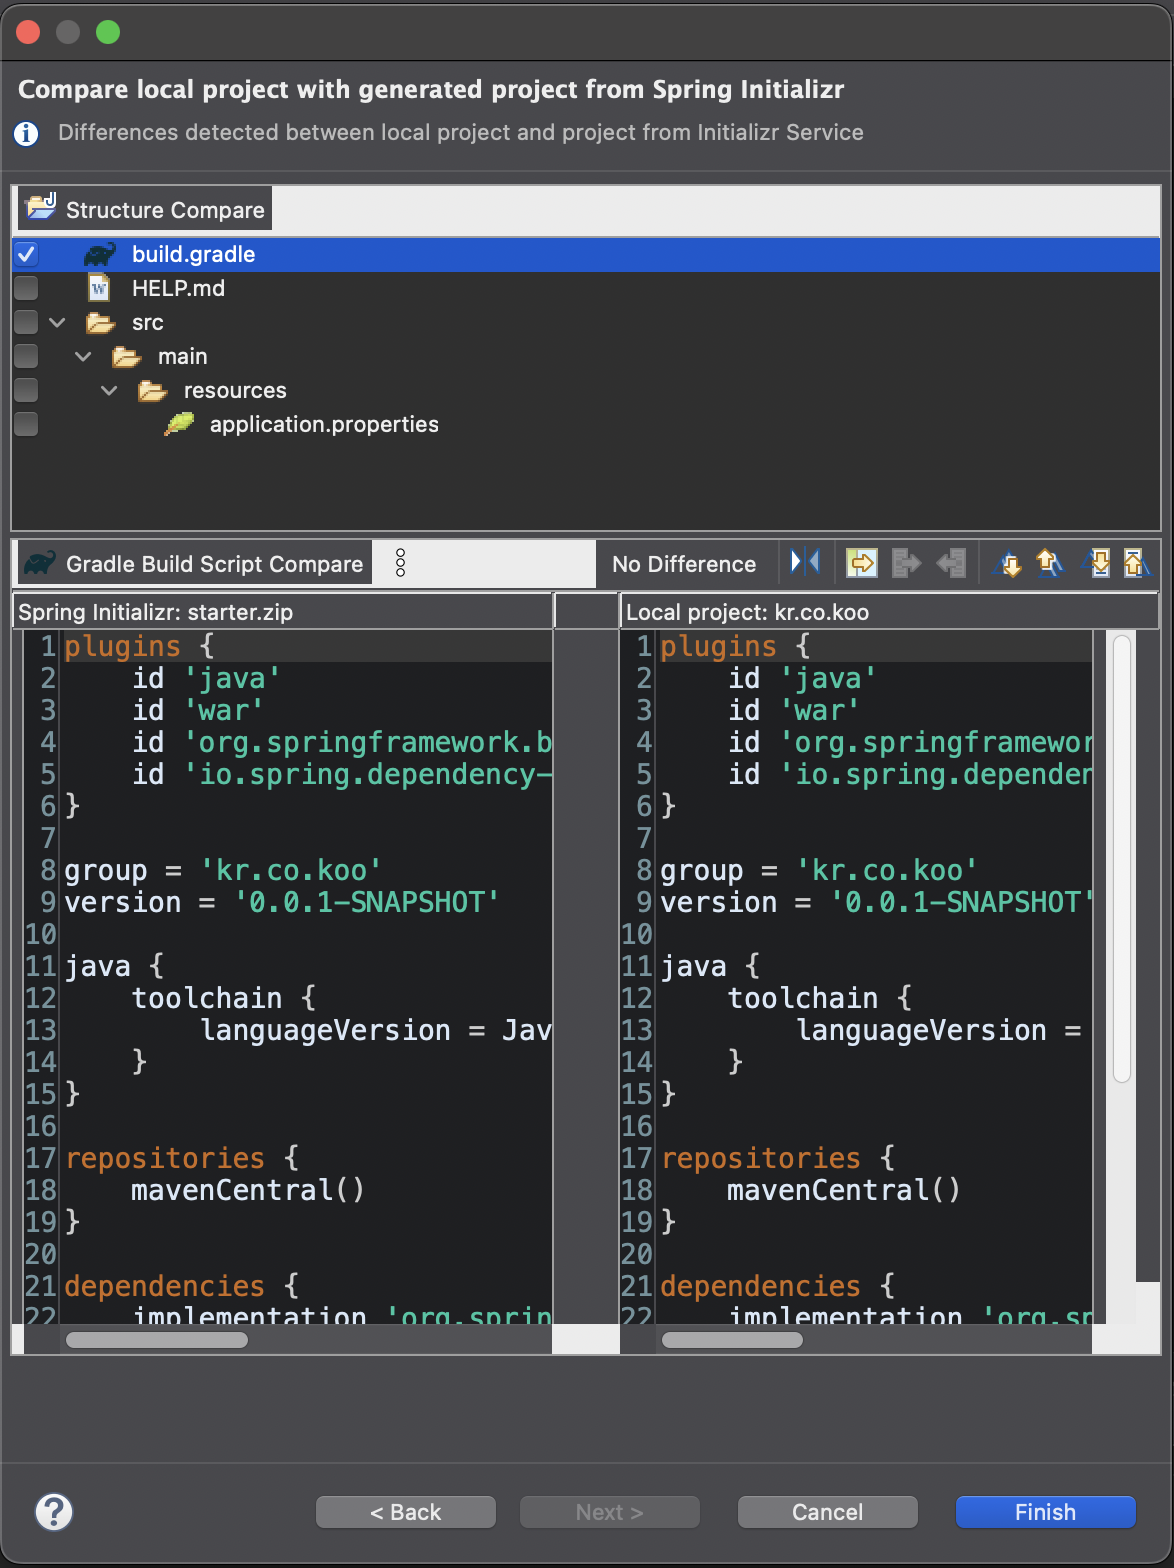Check the HELP.md checkbox

(x=26, y=288)
